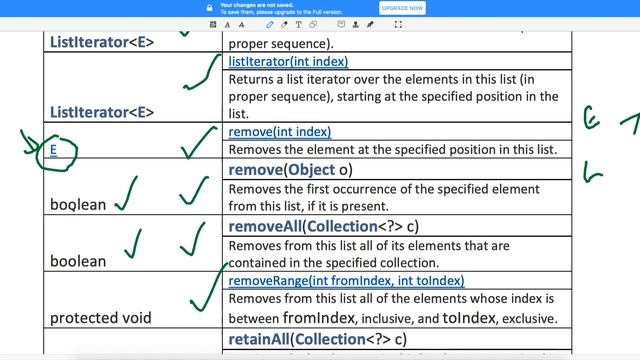
Task: Click 'boolean' in the remove(Object o) row
Action: coord(78,204)
